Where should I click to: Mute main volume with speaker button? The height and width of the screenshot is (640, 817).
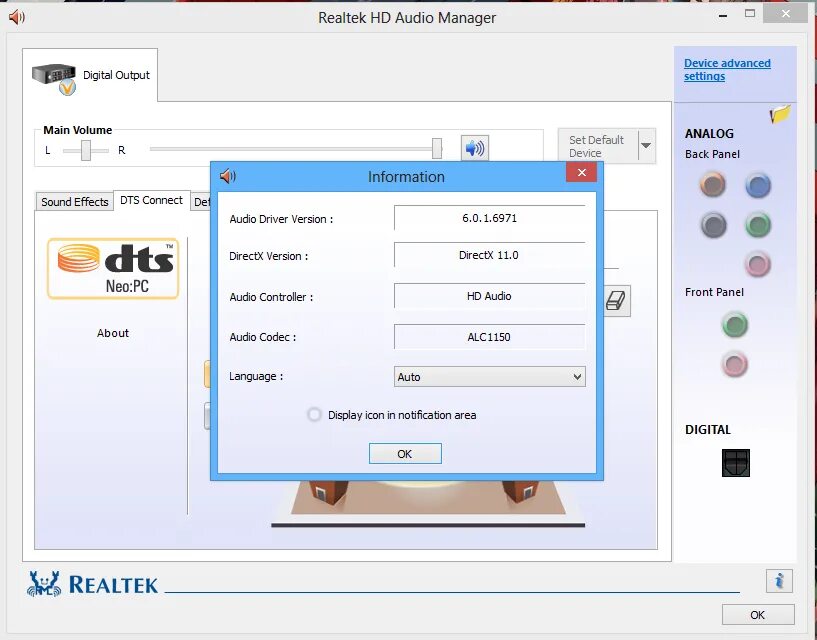[475, 149]
